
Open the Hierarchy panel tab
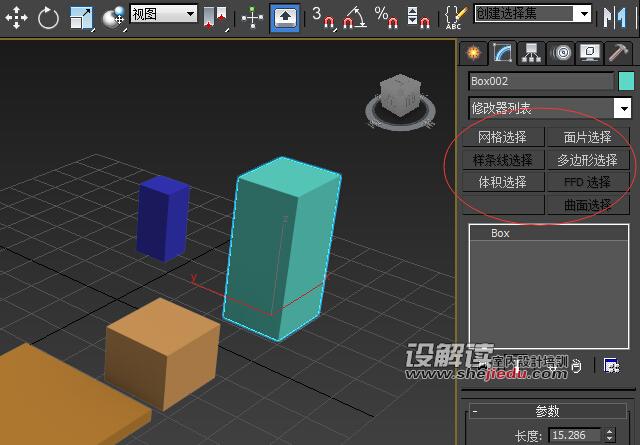coord(532,53)
